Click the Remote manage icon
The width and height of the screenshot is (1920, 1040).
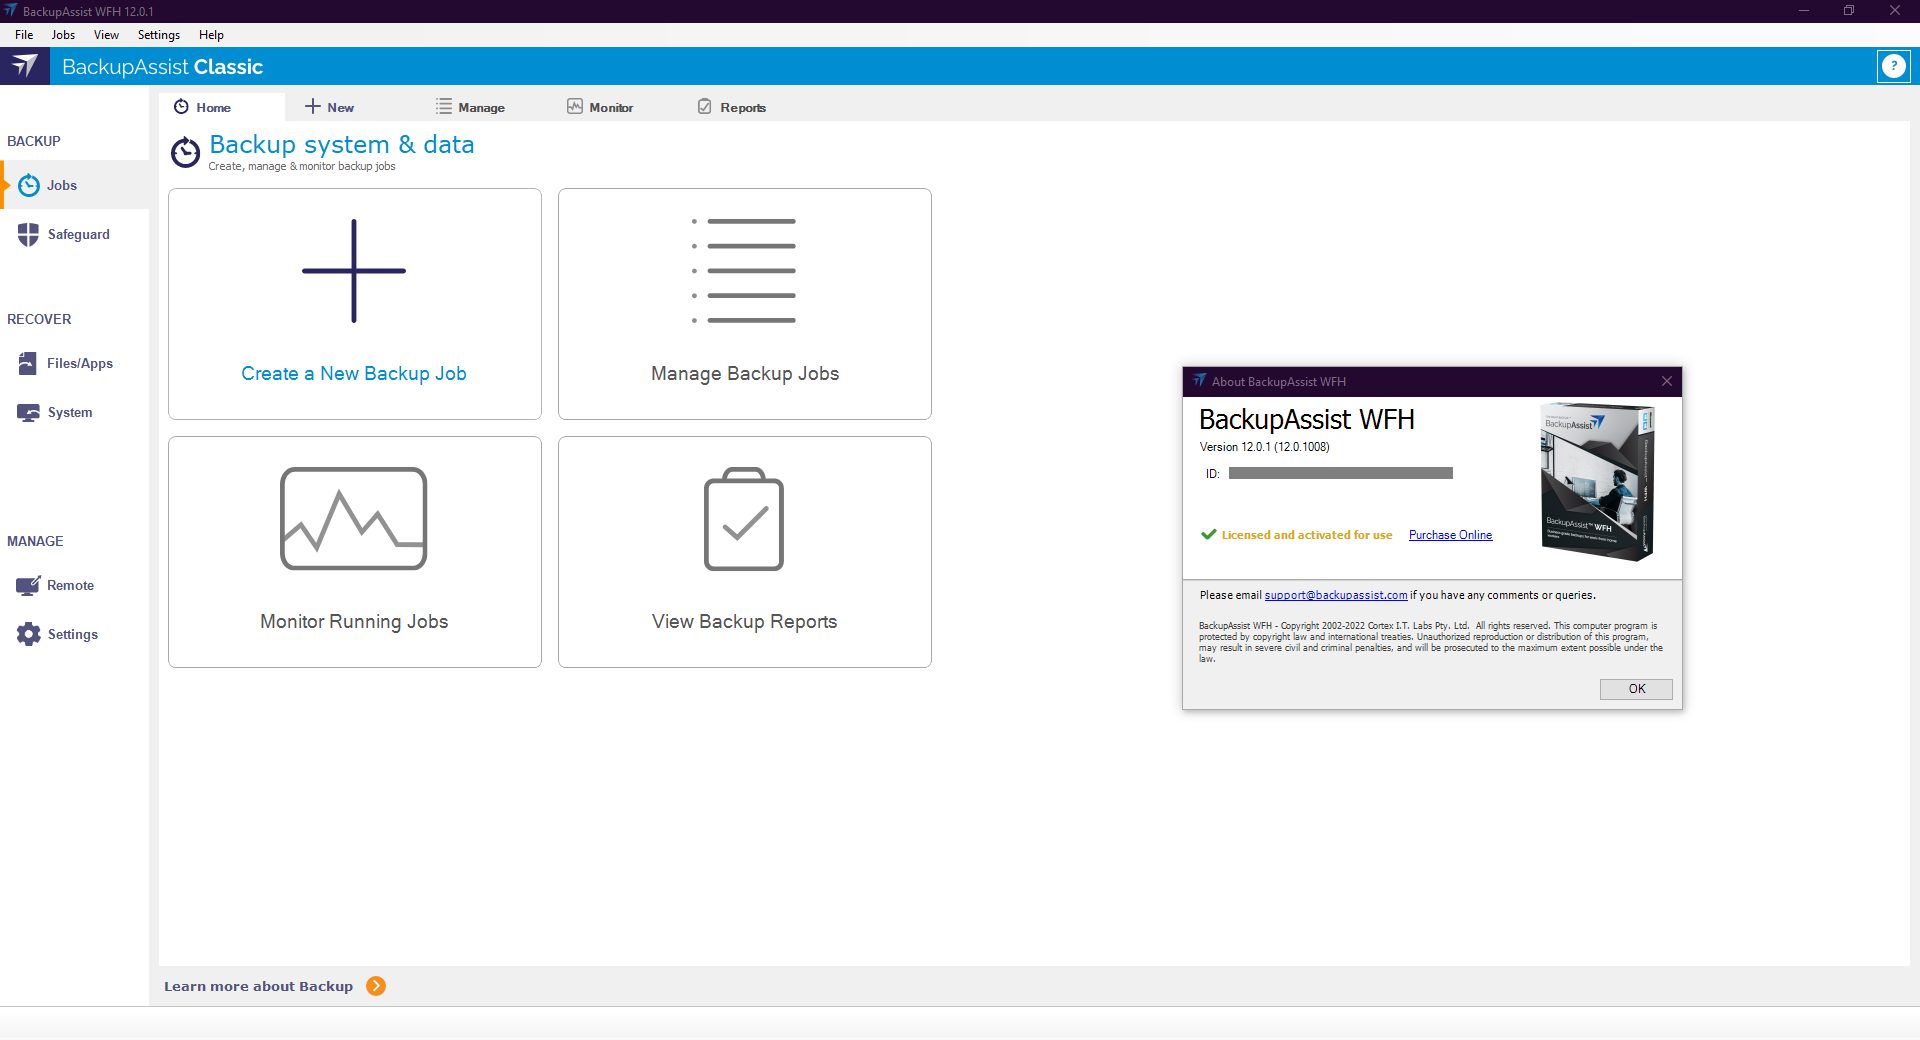[x=28, y=585]
